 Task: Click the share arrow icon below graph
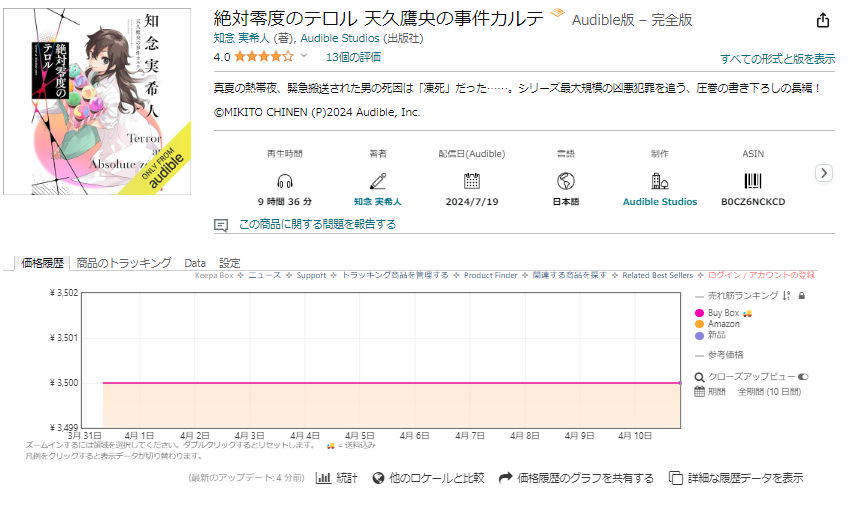[505, 478]
